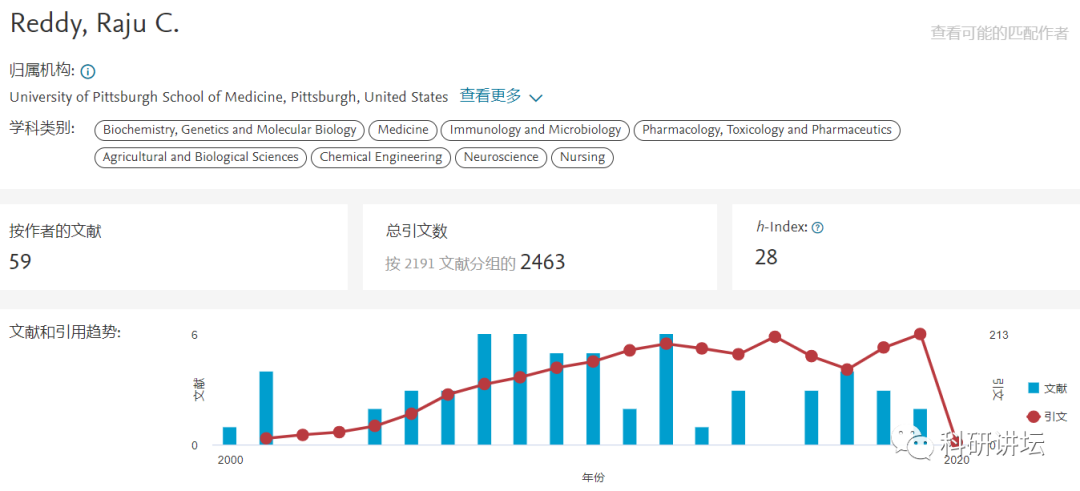Click total citations number 2463
1080x491 pixels.
pos(543,263)
